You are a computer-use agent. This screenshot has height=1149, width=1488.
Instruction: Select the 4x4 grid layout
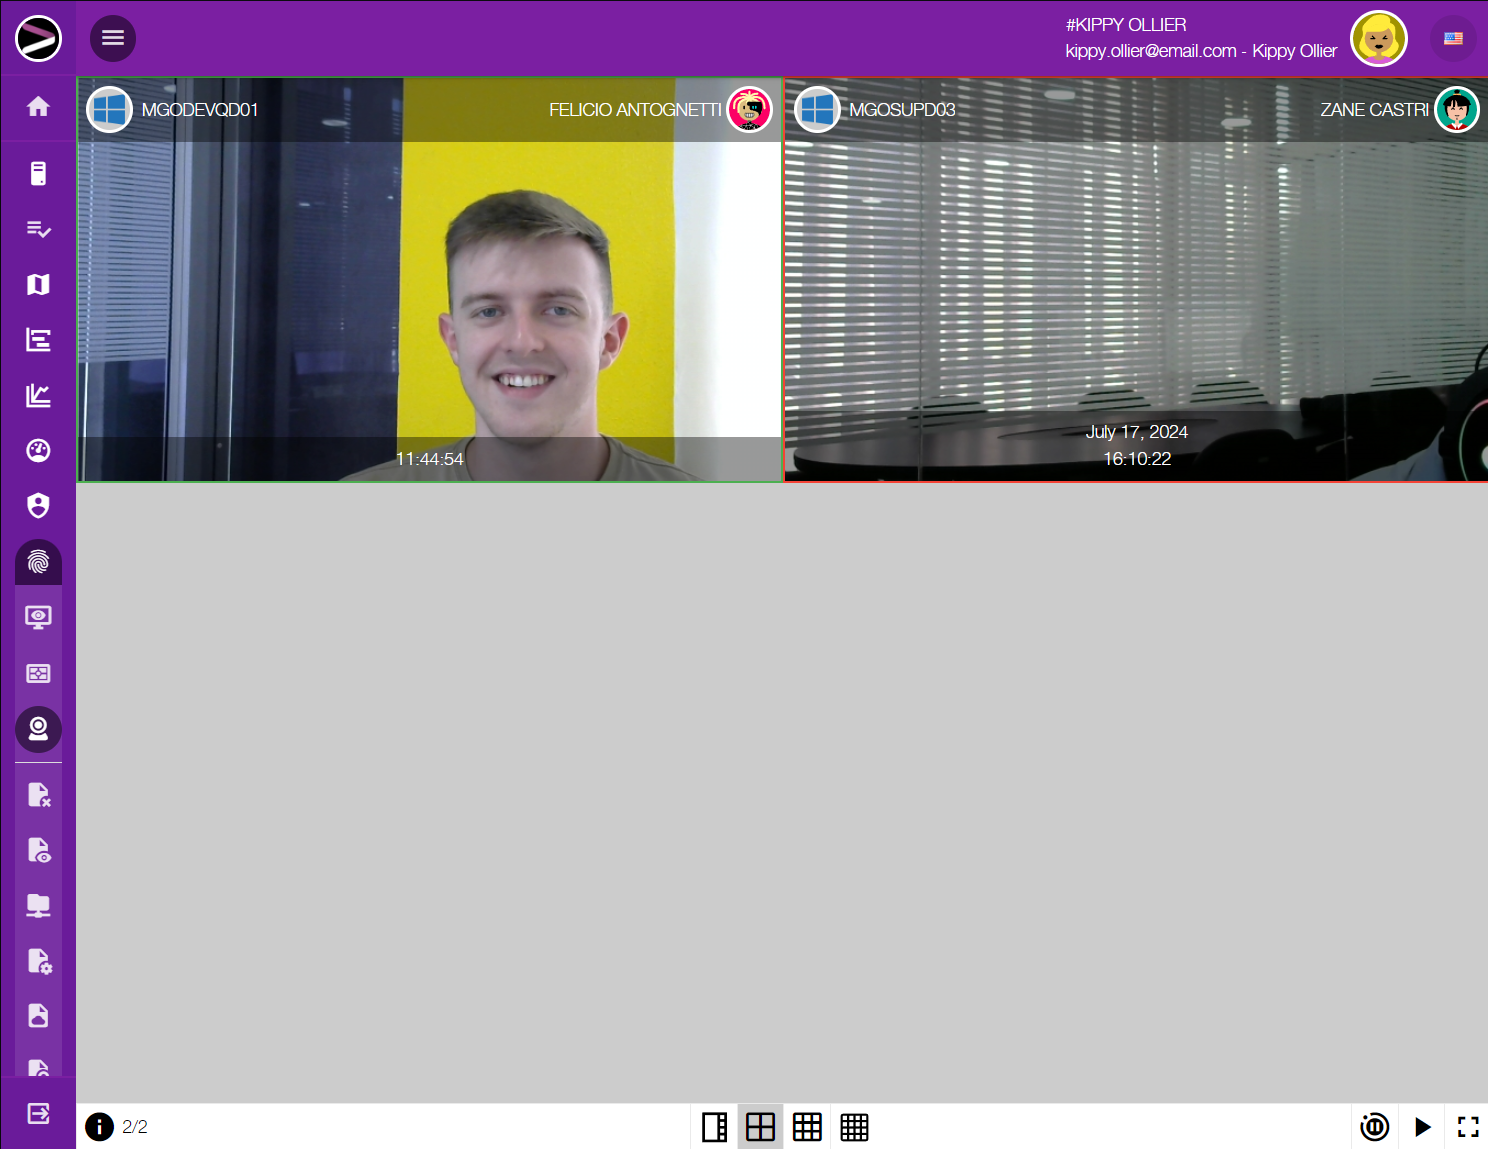point(854,1127)
